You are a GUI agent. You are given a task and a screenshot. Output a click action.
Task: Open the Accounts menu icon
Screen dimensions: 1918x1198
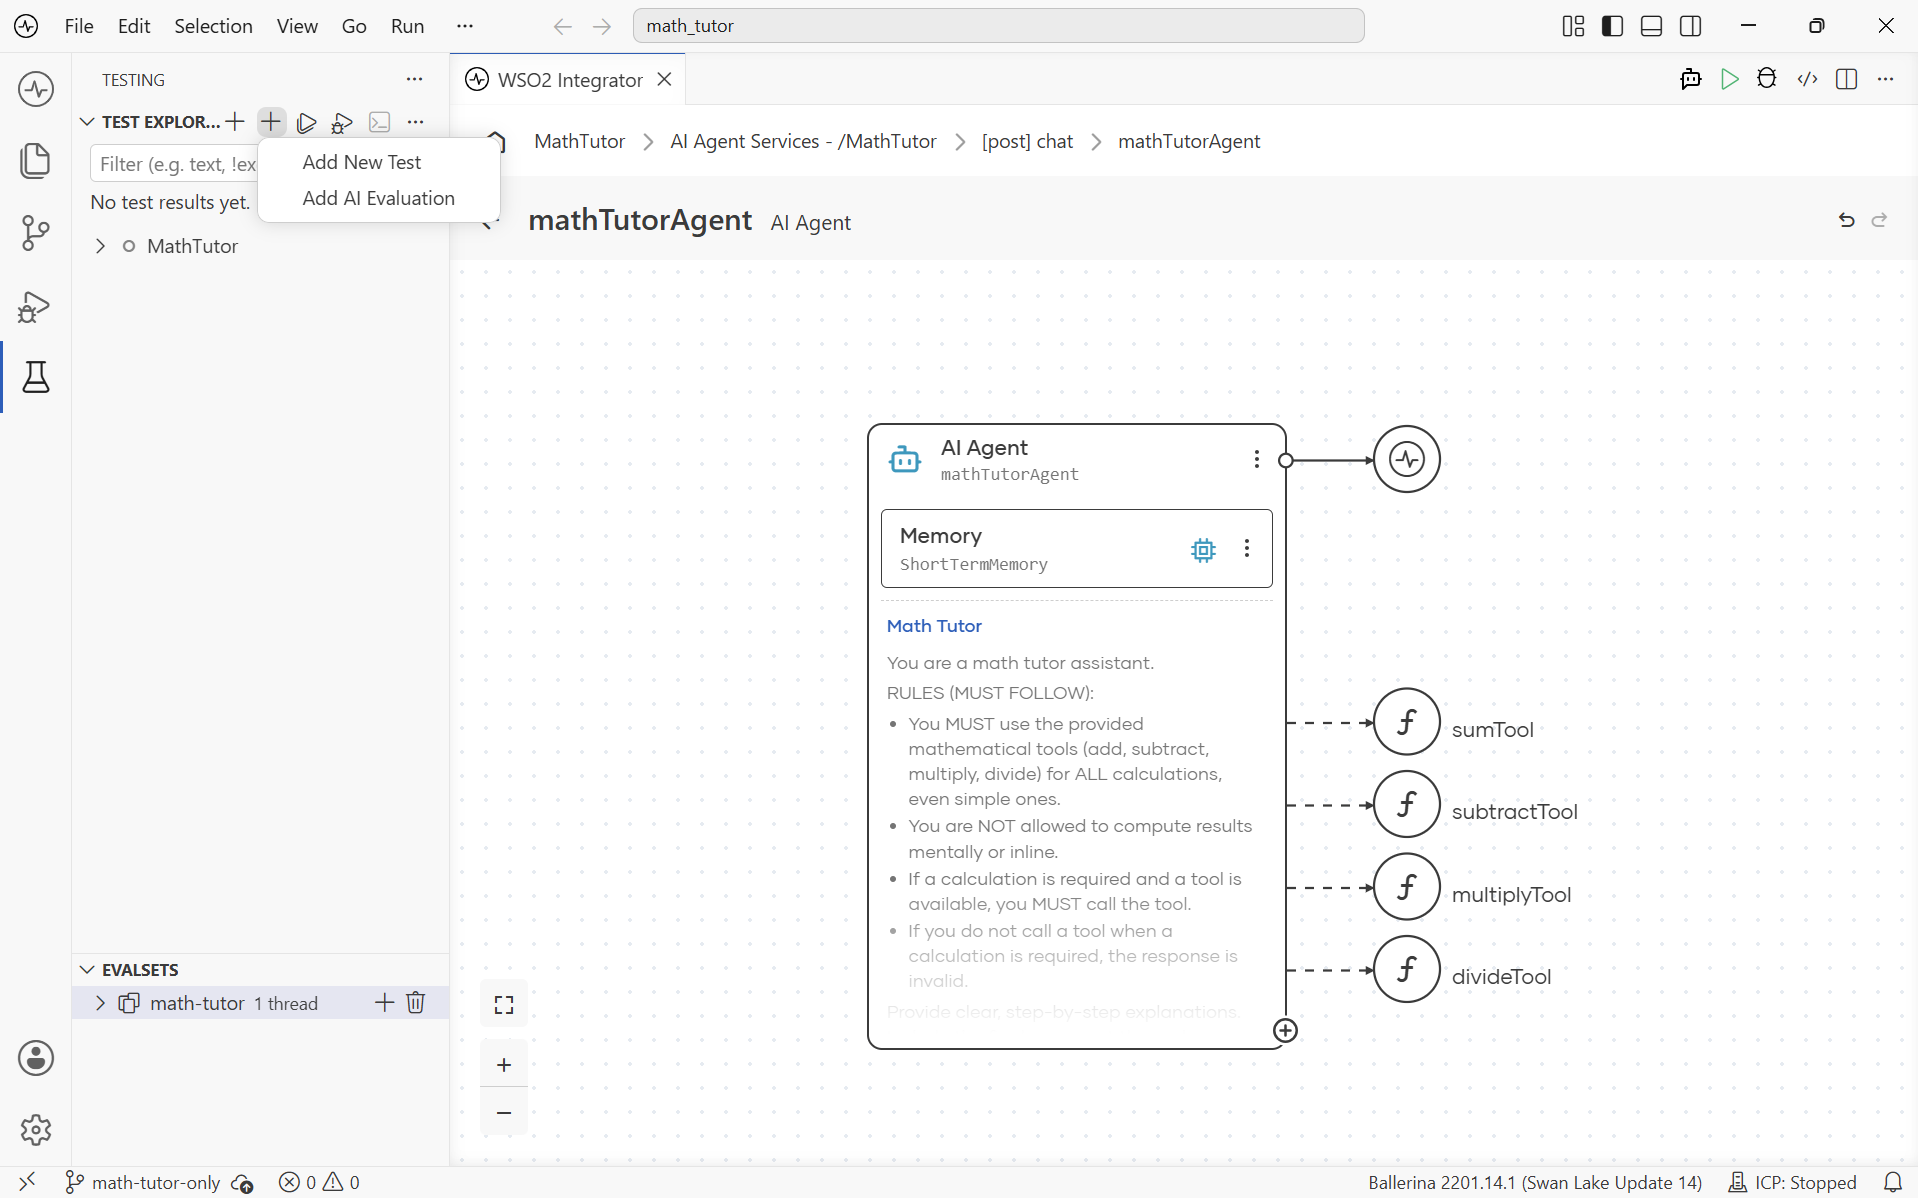pos(36,1058)
